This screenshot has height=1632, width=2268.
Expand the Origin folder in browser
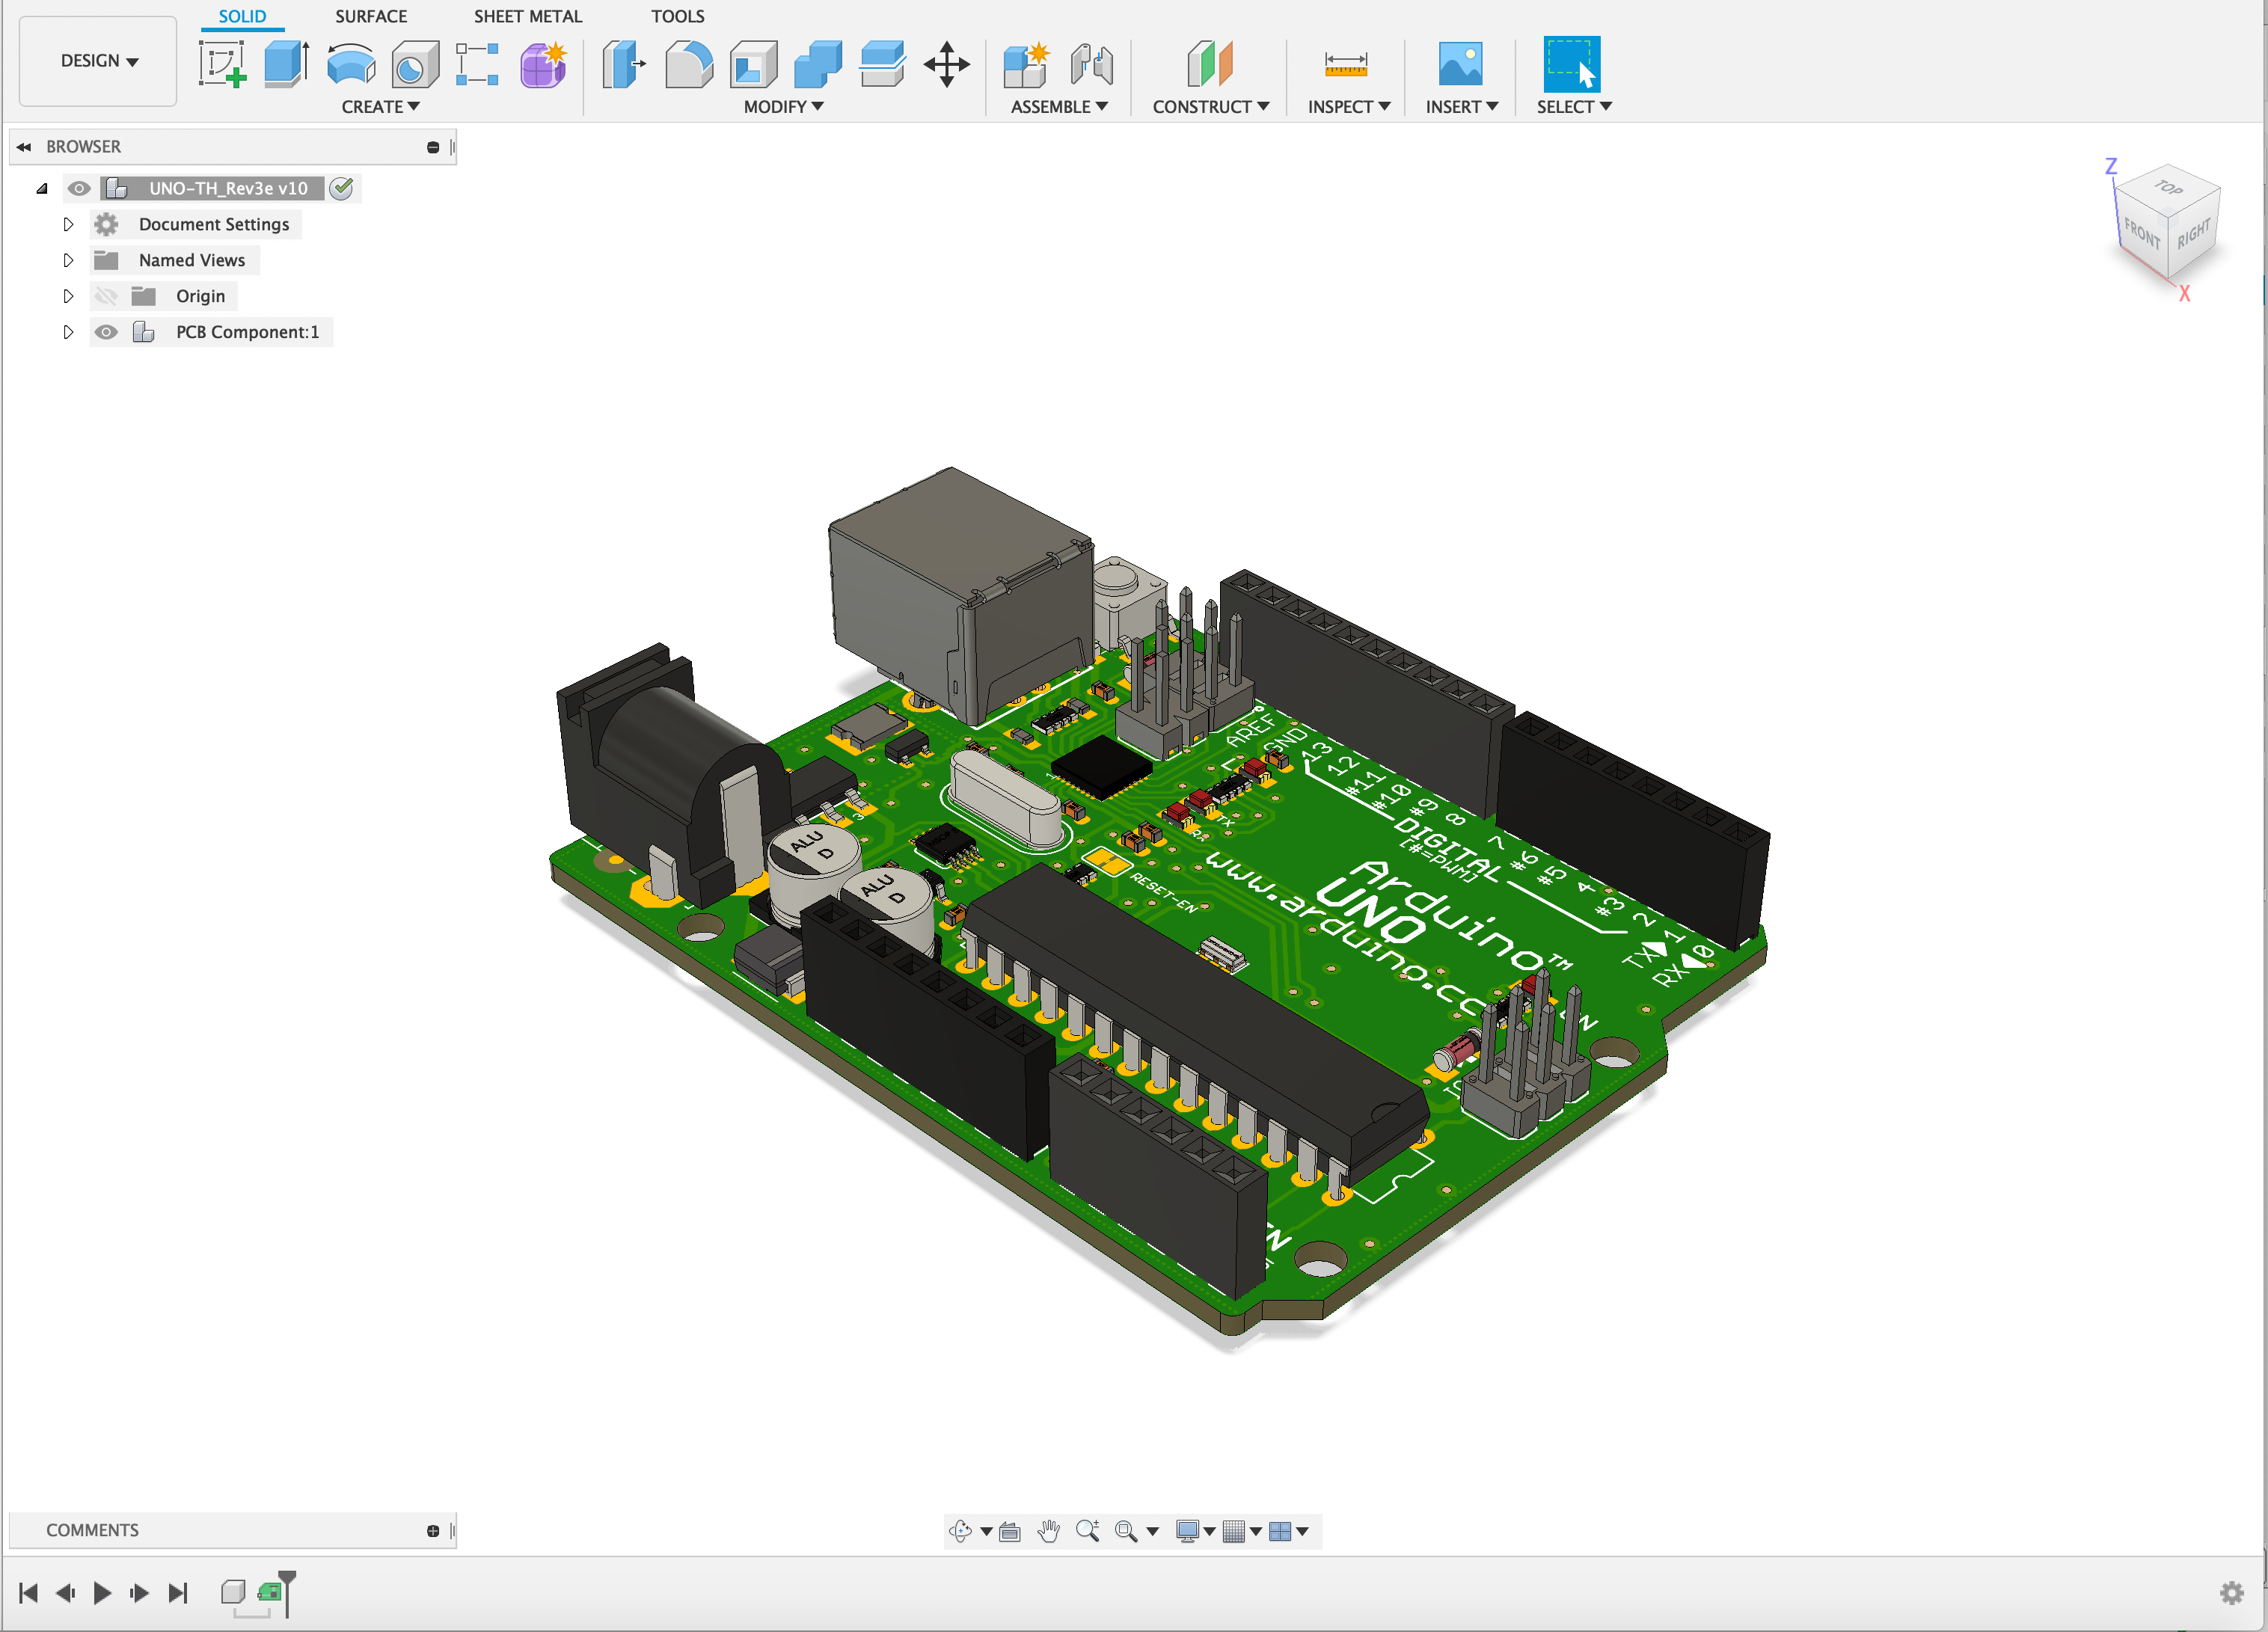67,295
